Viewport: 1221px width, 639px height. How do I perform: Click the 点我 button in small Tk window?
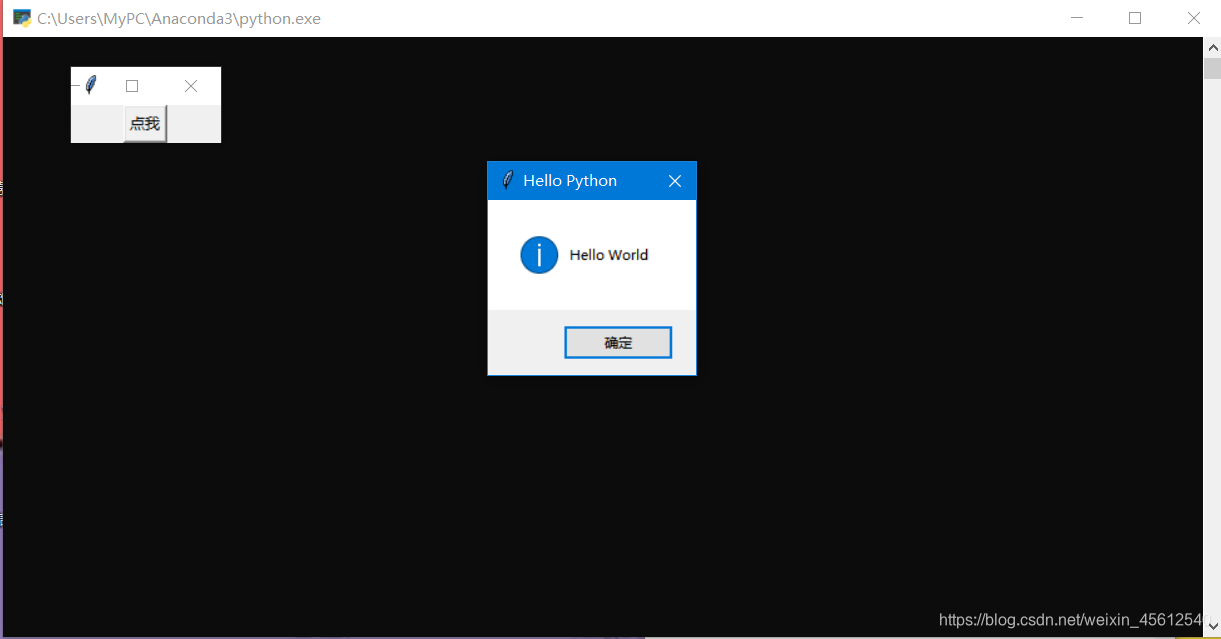(145, 124)
